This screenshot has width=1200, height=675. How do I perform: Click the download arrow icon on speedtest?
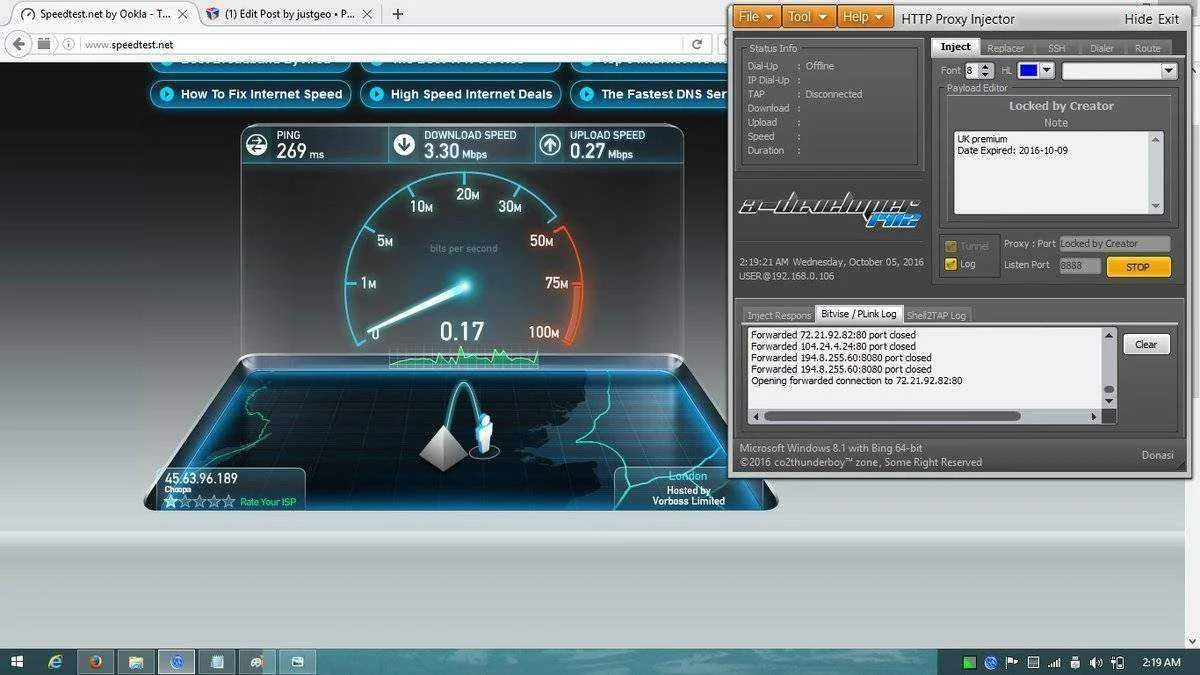pos(404,145)
